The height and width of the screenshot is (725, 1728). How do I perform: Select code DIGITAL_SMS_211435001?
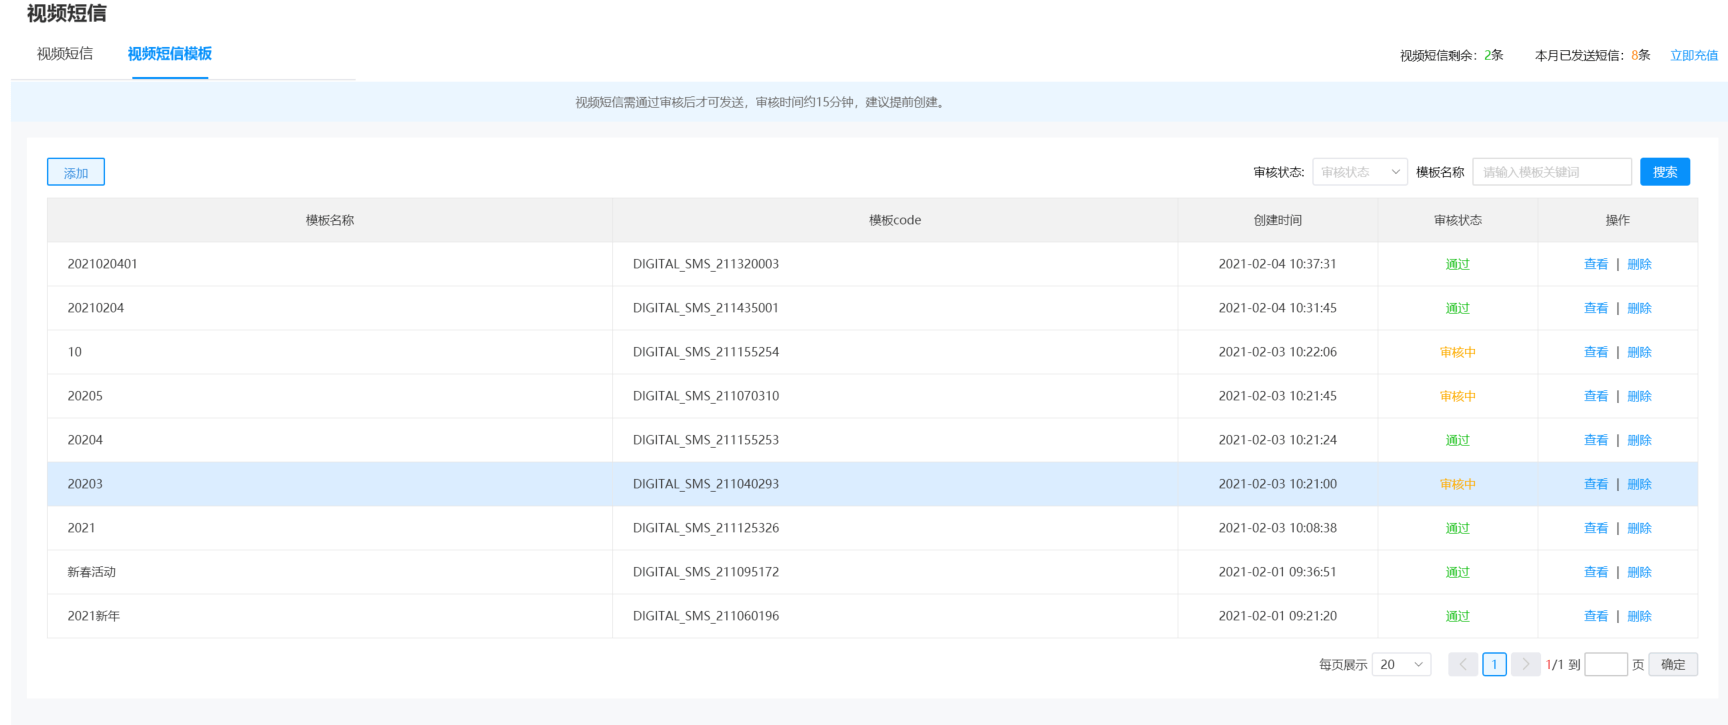pyautogui.click(x=706, y=308)
